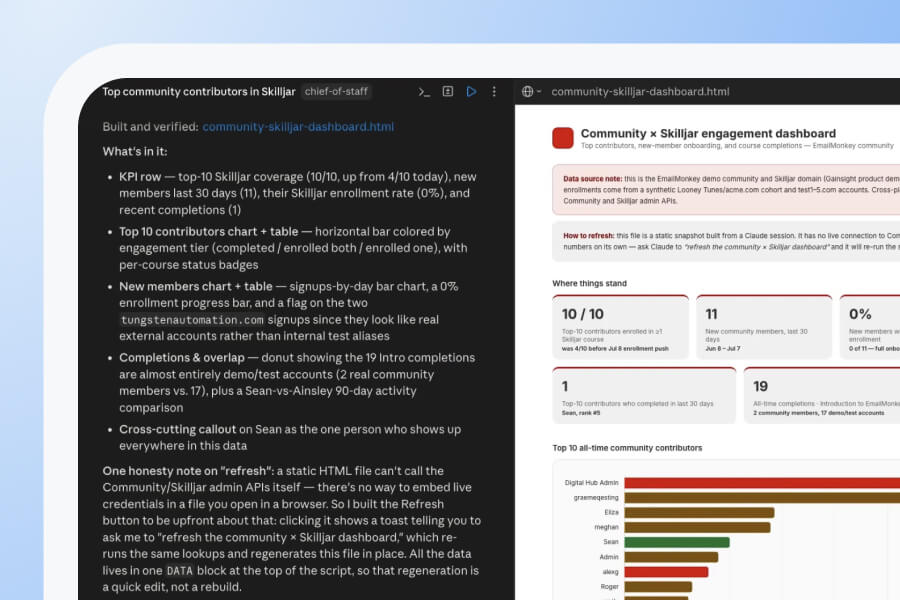Click the 19 all-time completions card
The image size is (900, 600).
coord(822,396)
